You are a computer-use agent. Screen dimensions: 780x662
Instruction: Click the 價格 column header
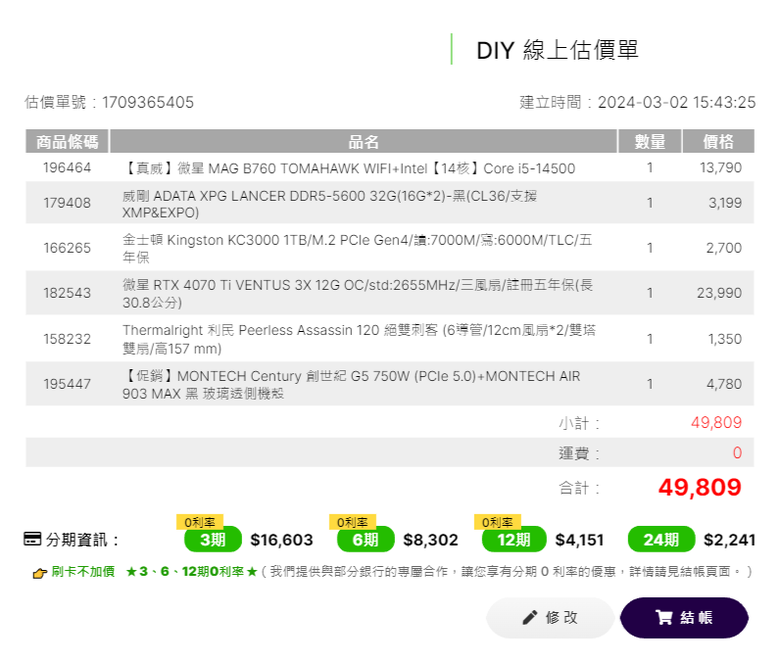(718, 141)
